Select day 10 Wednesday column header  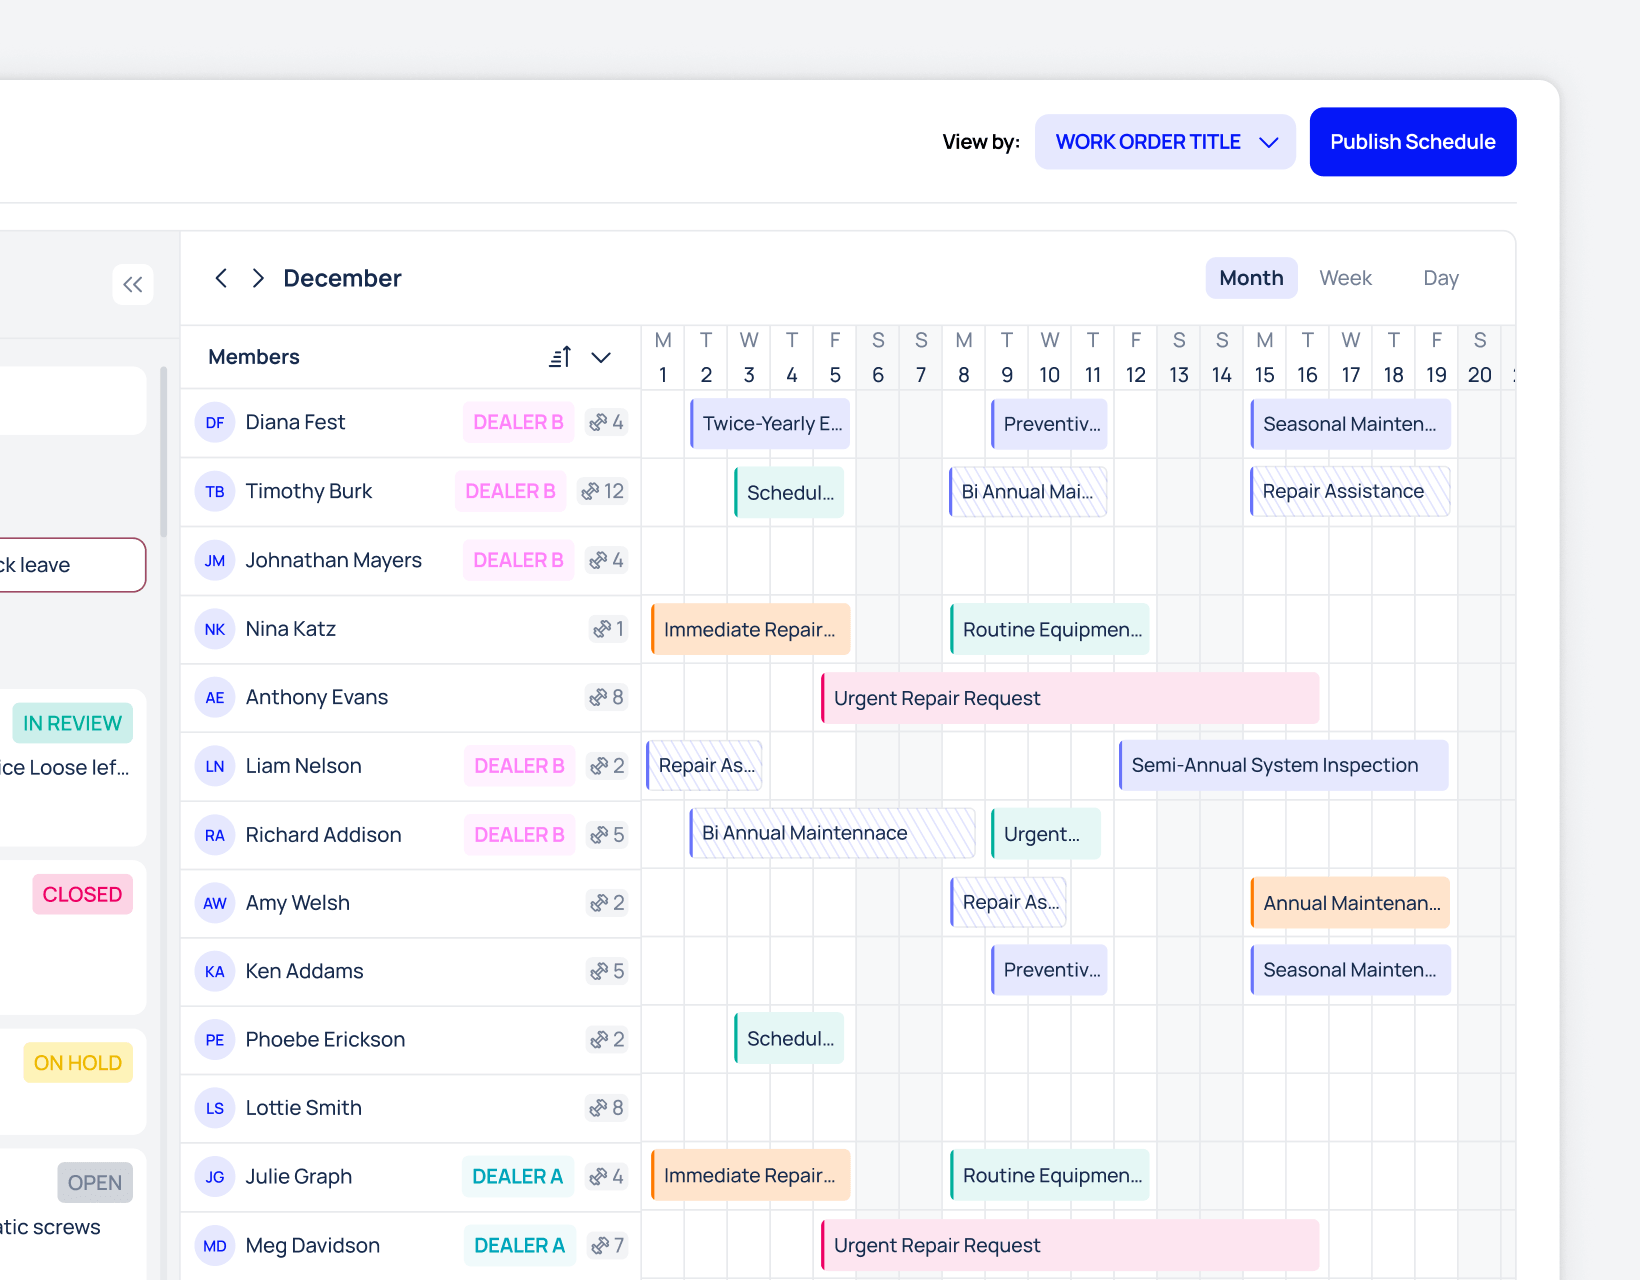point(1049,357)
